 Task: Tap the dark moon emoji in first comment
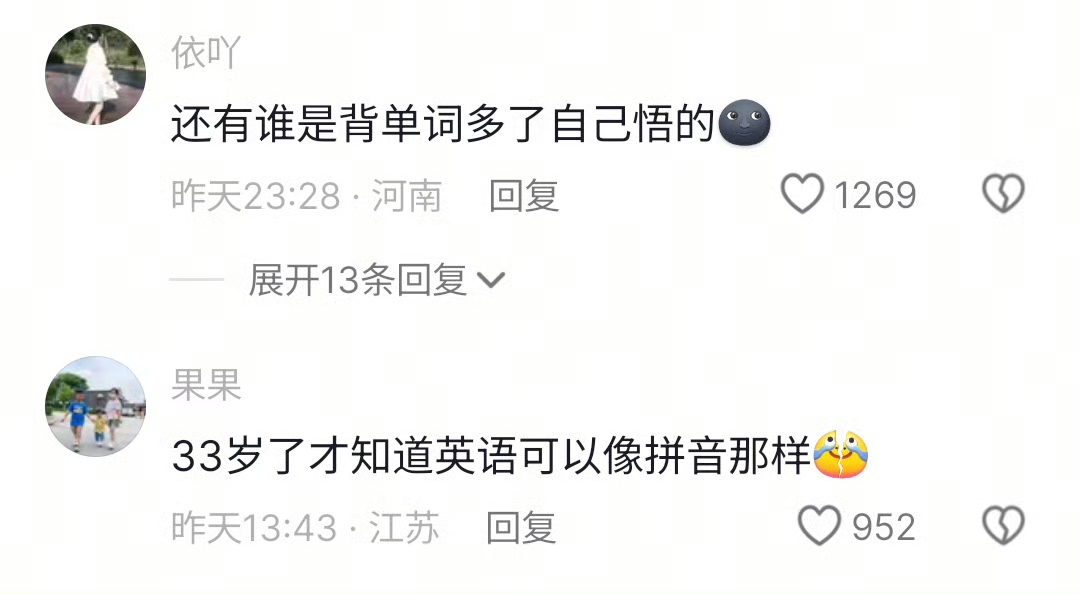(x=744, y=123)
